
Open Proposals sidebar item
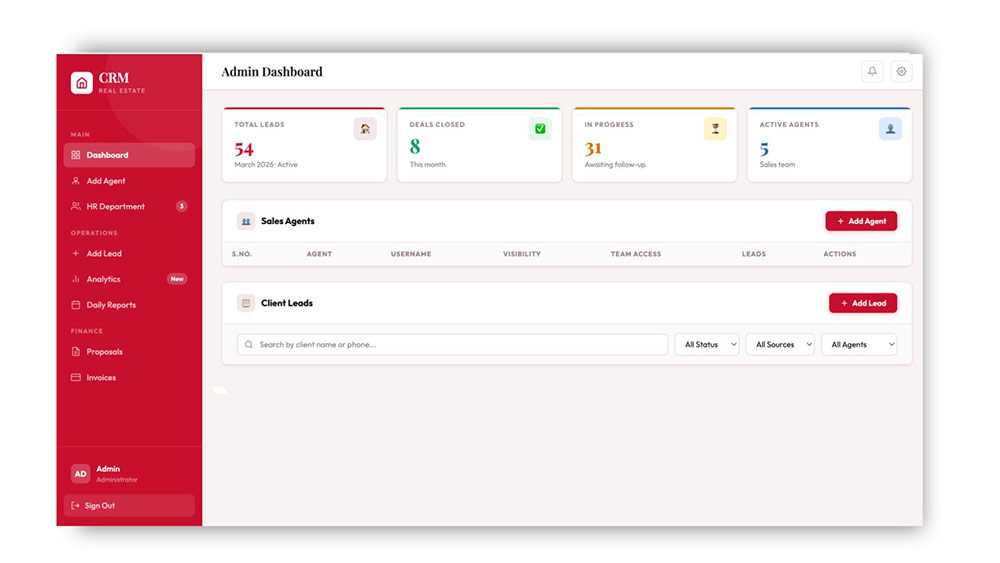[129, 352]
